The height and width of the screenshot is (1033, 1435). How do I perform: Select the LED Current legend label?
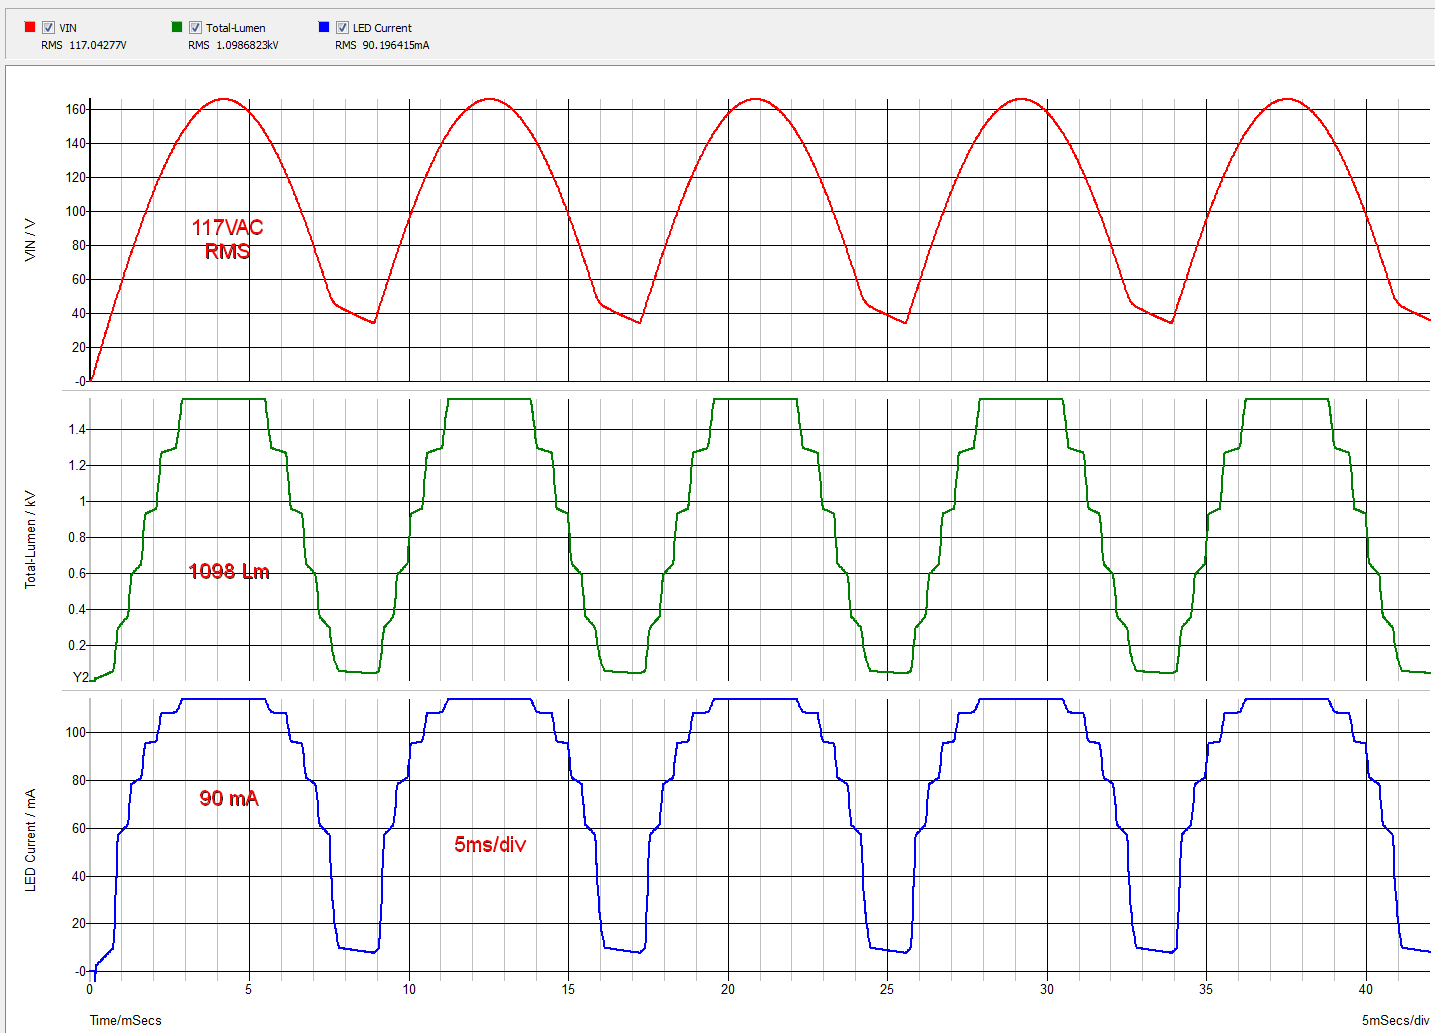pos(382,28)
